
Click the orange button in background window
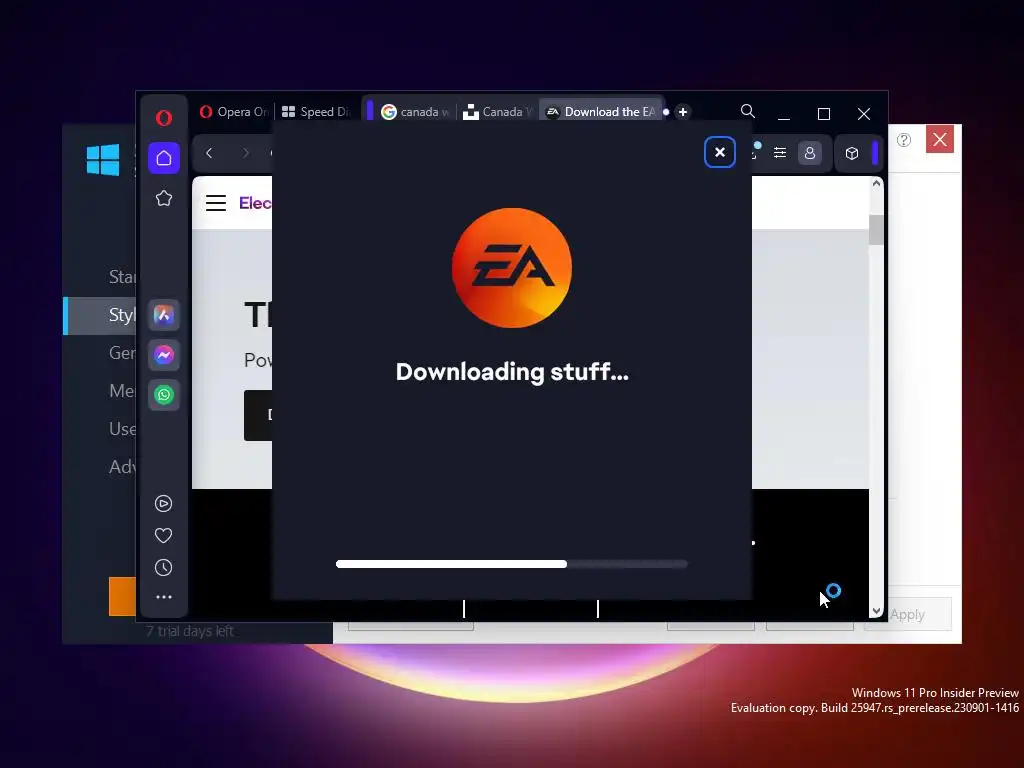click(x=122, y=596)
